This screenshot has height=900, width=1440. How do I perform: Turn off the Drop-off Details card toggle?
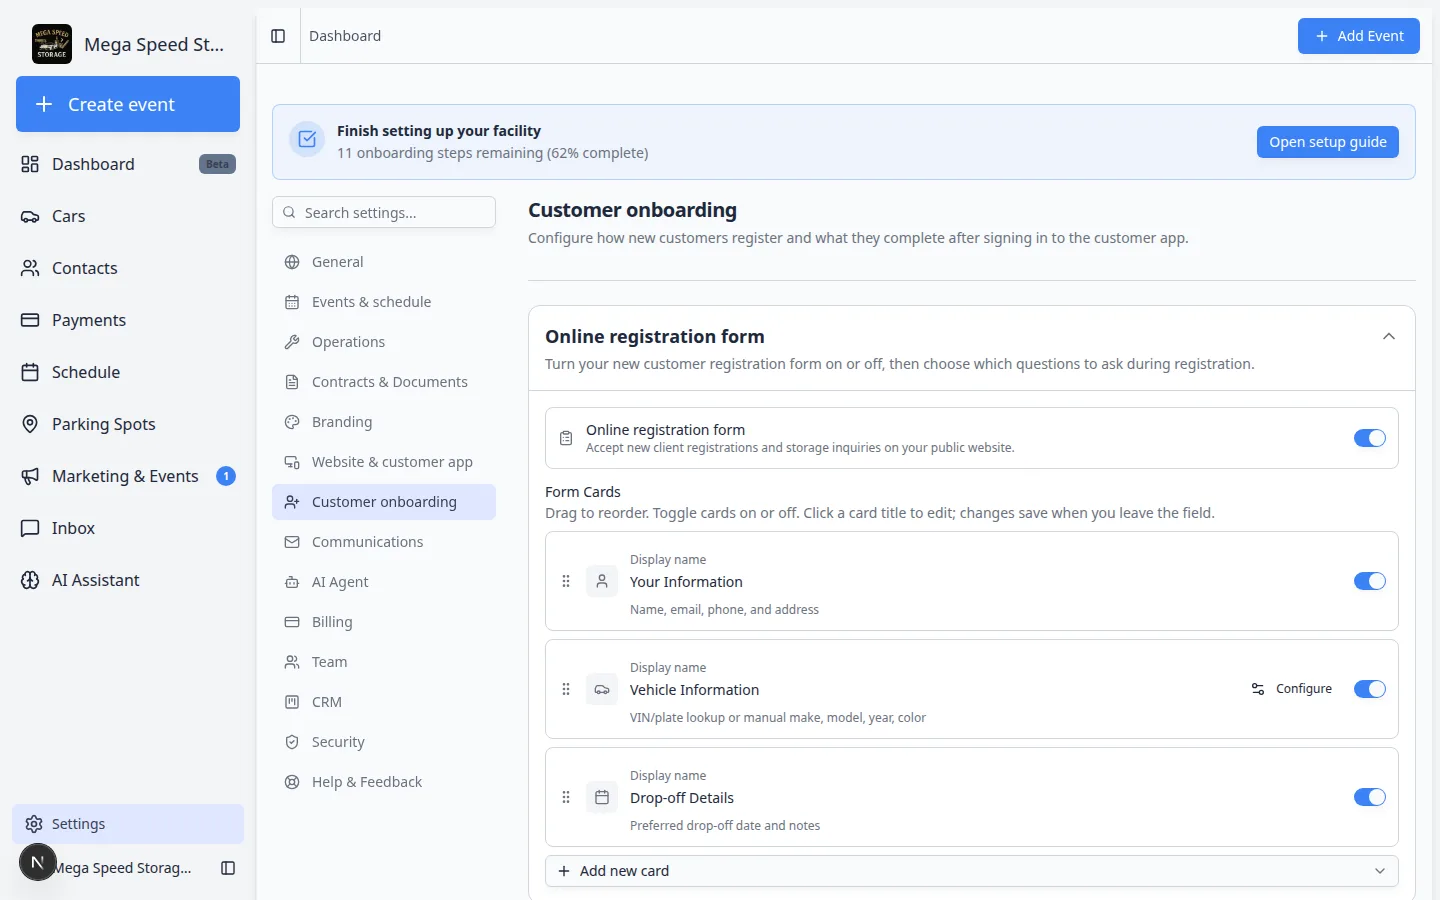click(x=1369, y=797)
